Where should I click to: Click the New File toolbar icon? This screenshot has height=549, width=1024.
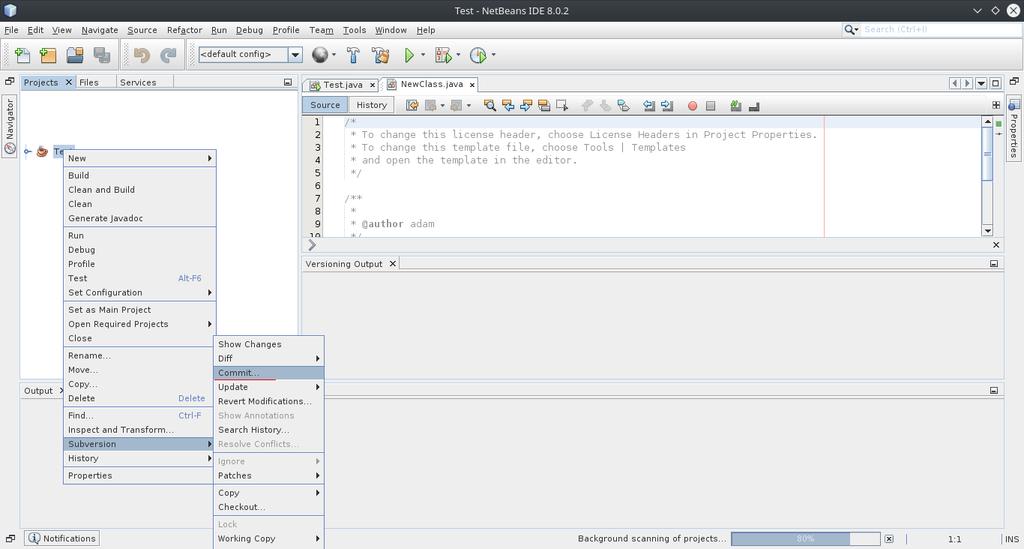(22, 55)
